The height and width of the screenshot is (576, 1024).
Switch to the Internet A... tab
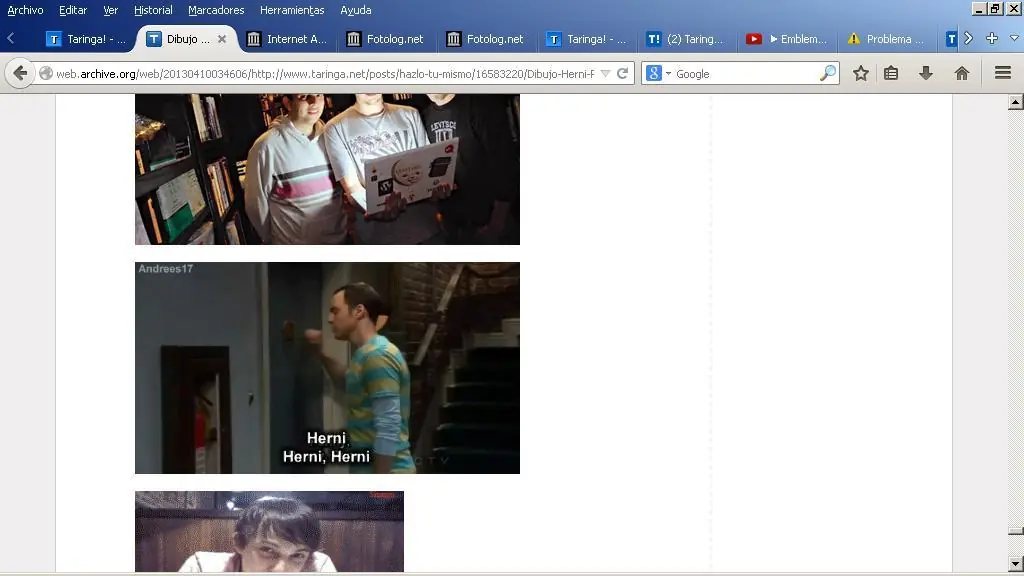[287, 39]
